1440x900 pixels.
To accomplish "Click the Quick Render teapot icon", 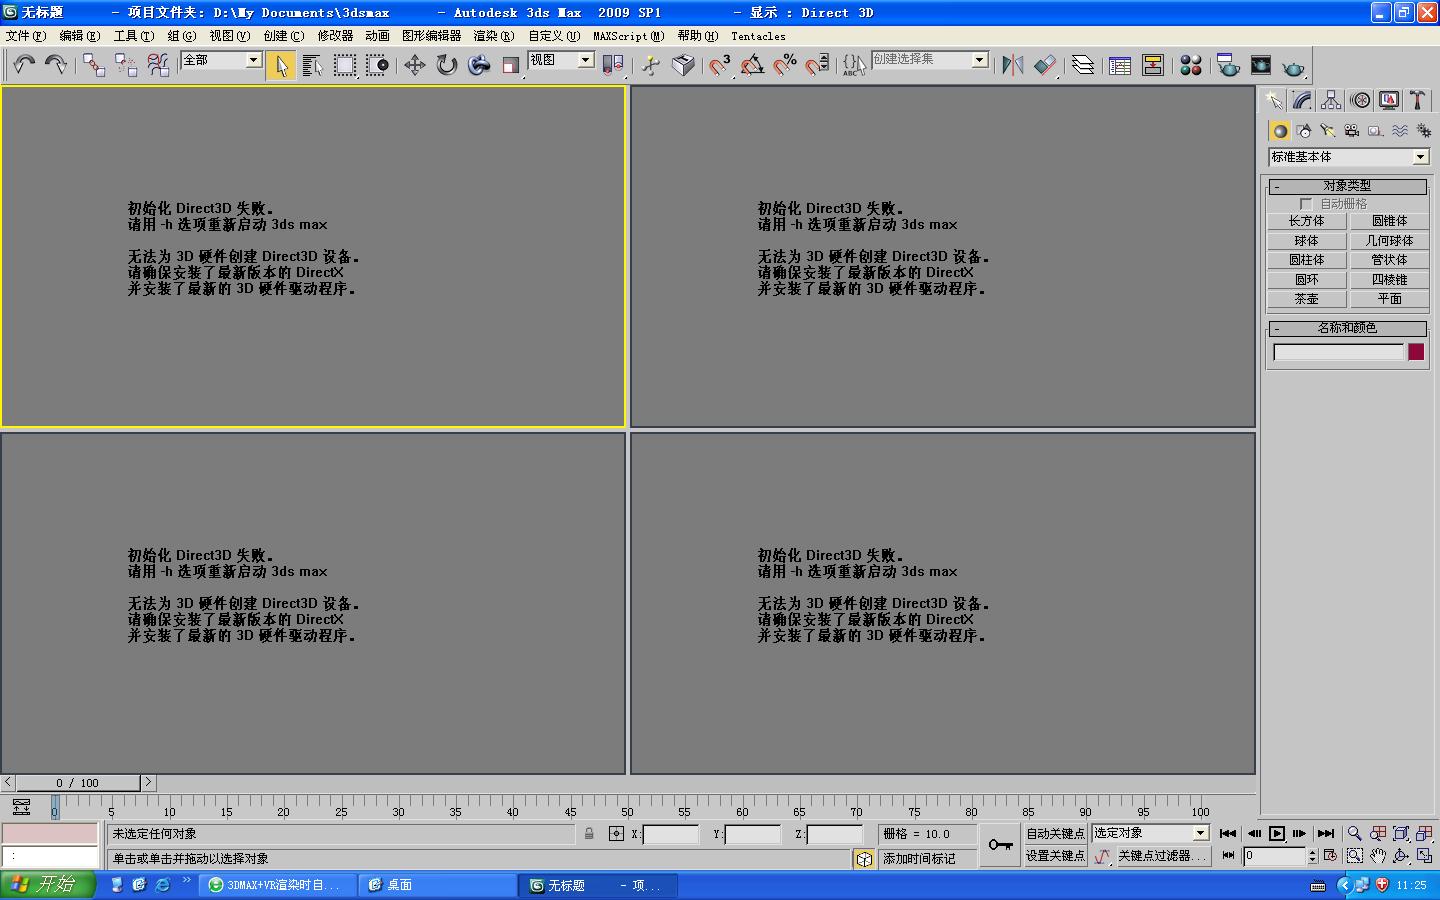I will coord(1293,67).
